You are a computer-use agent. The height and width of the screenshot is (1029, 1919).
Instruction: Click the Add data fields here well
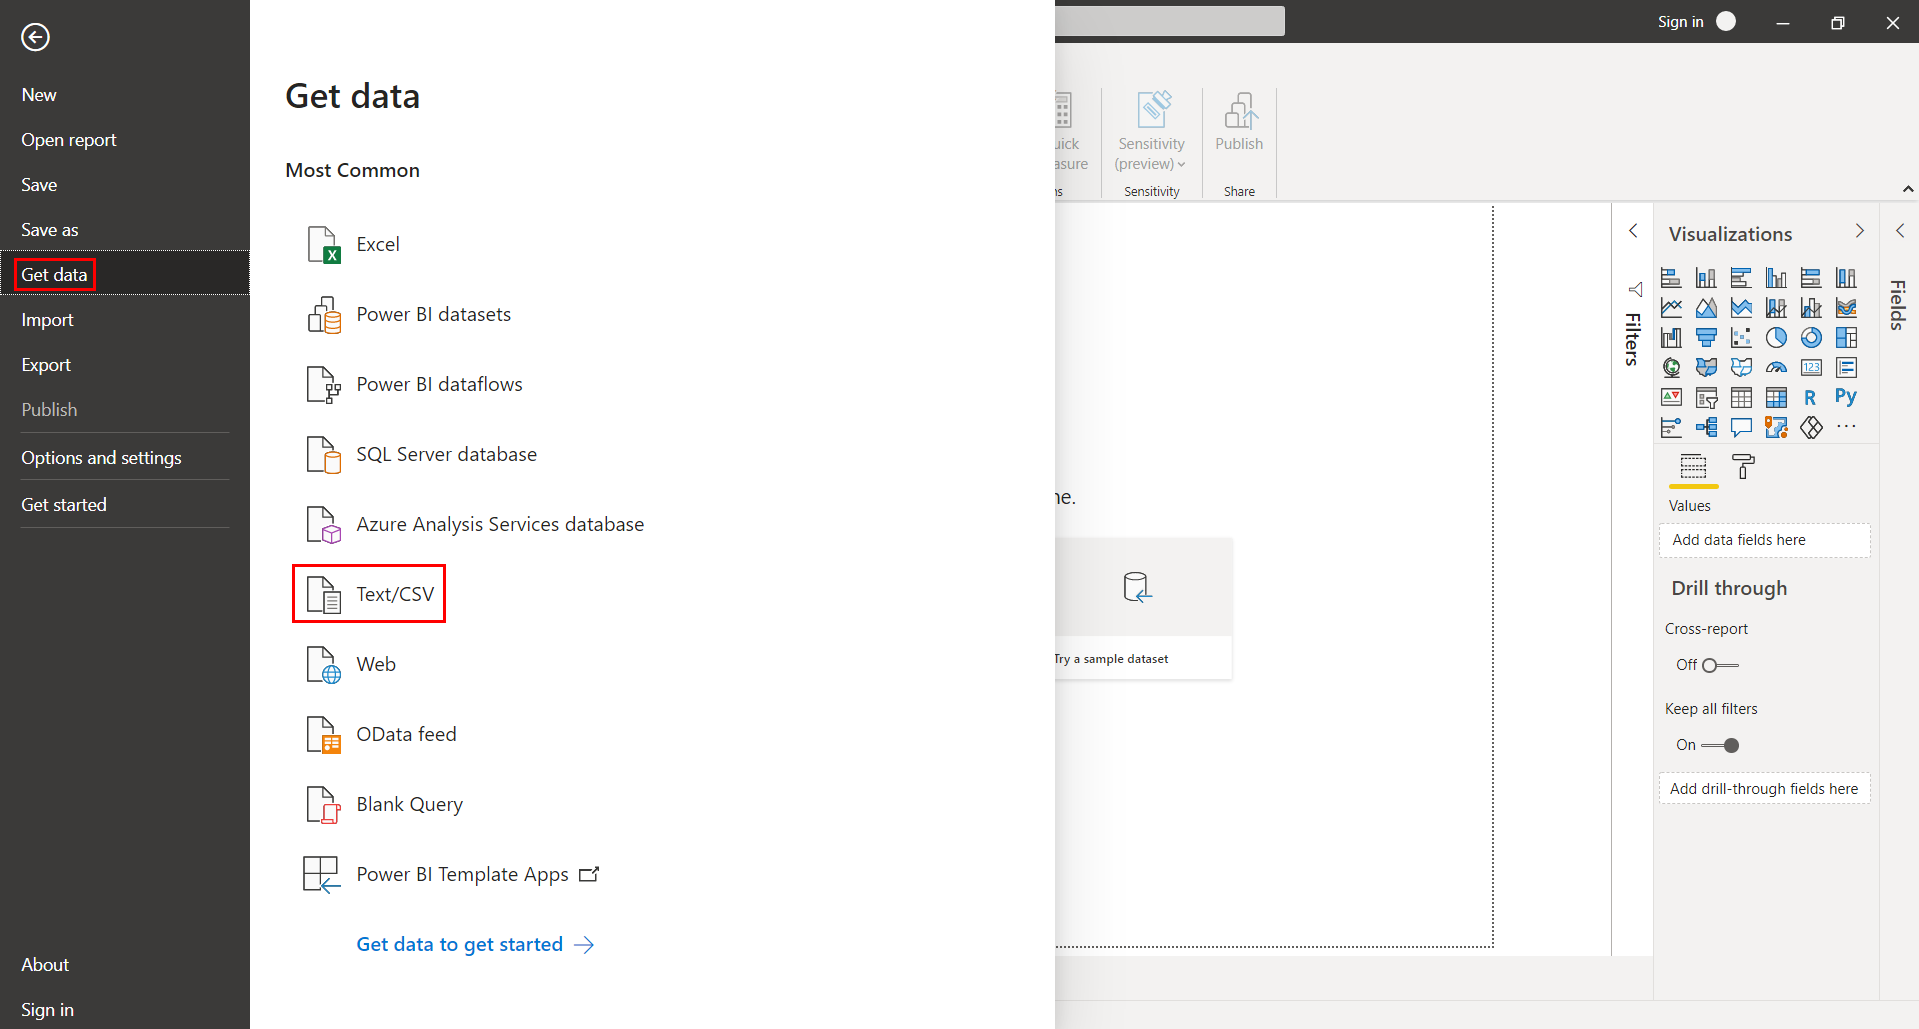1764,540
